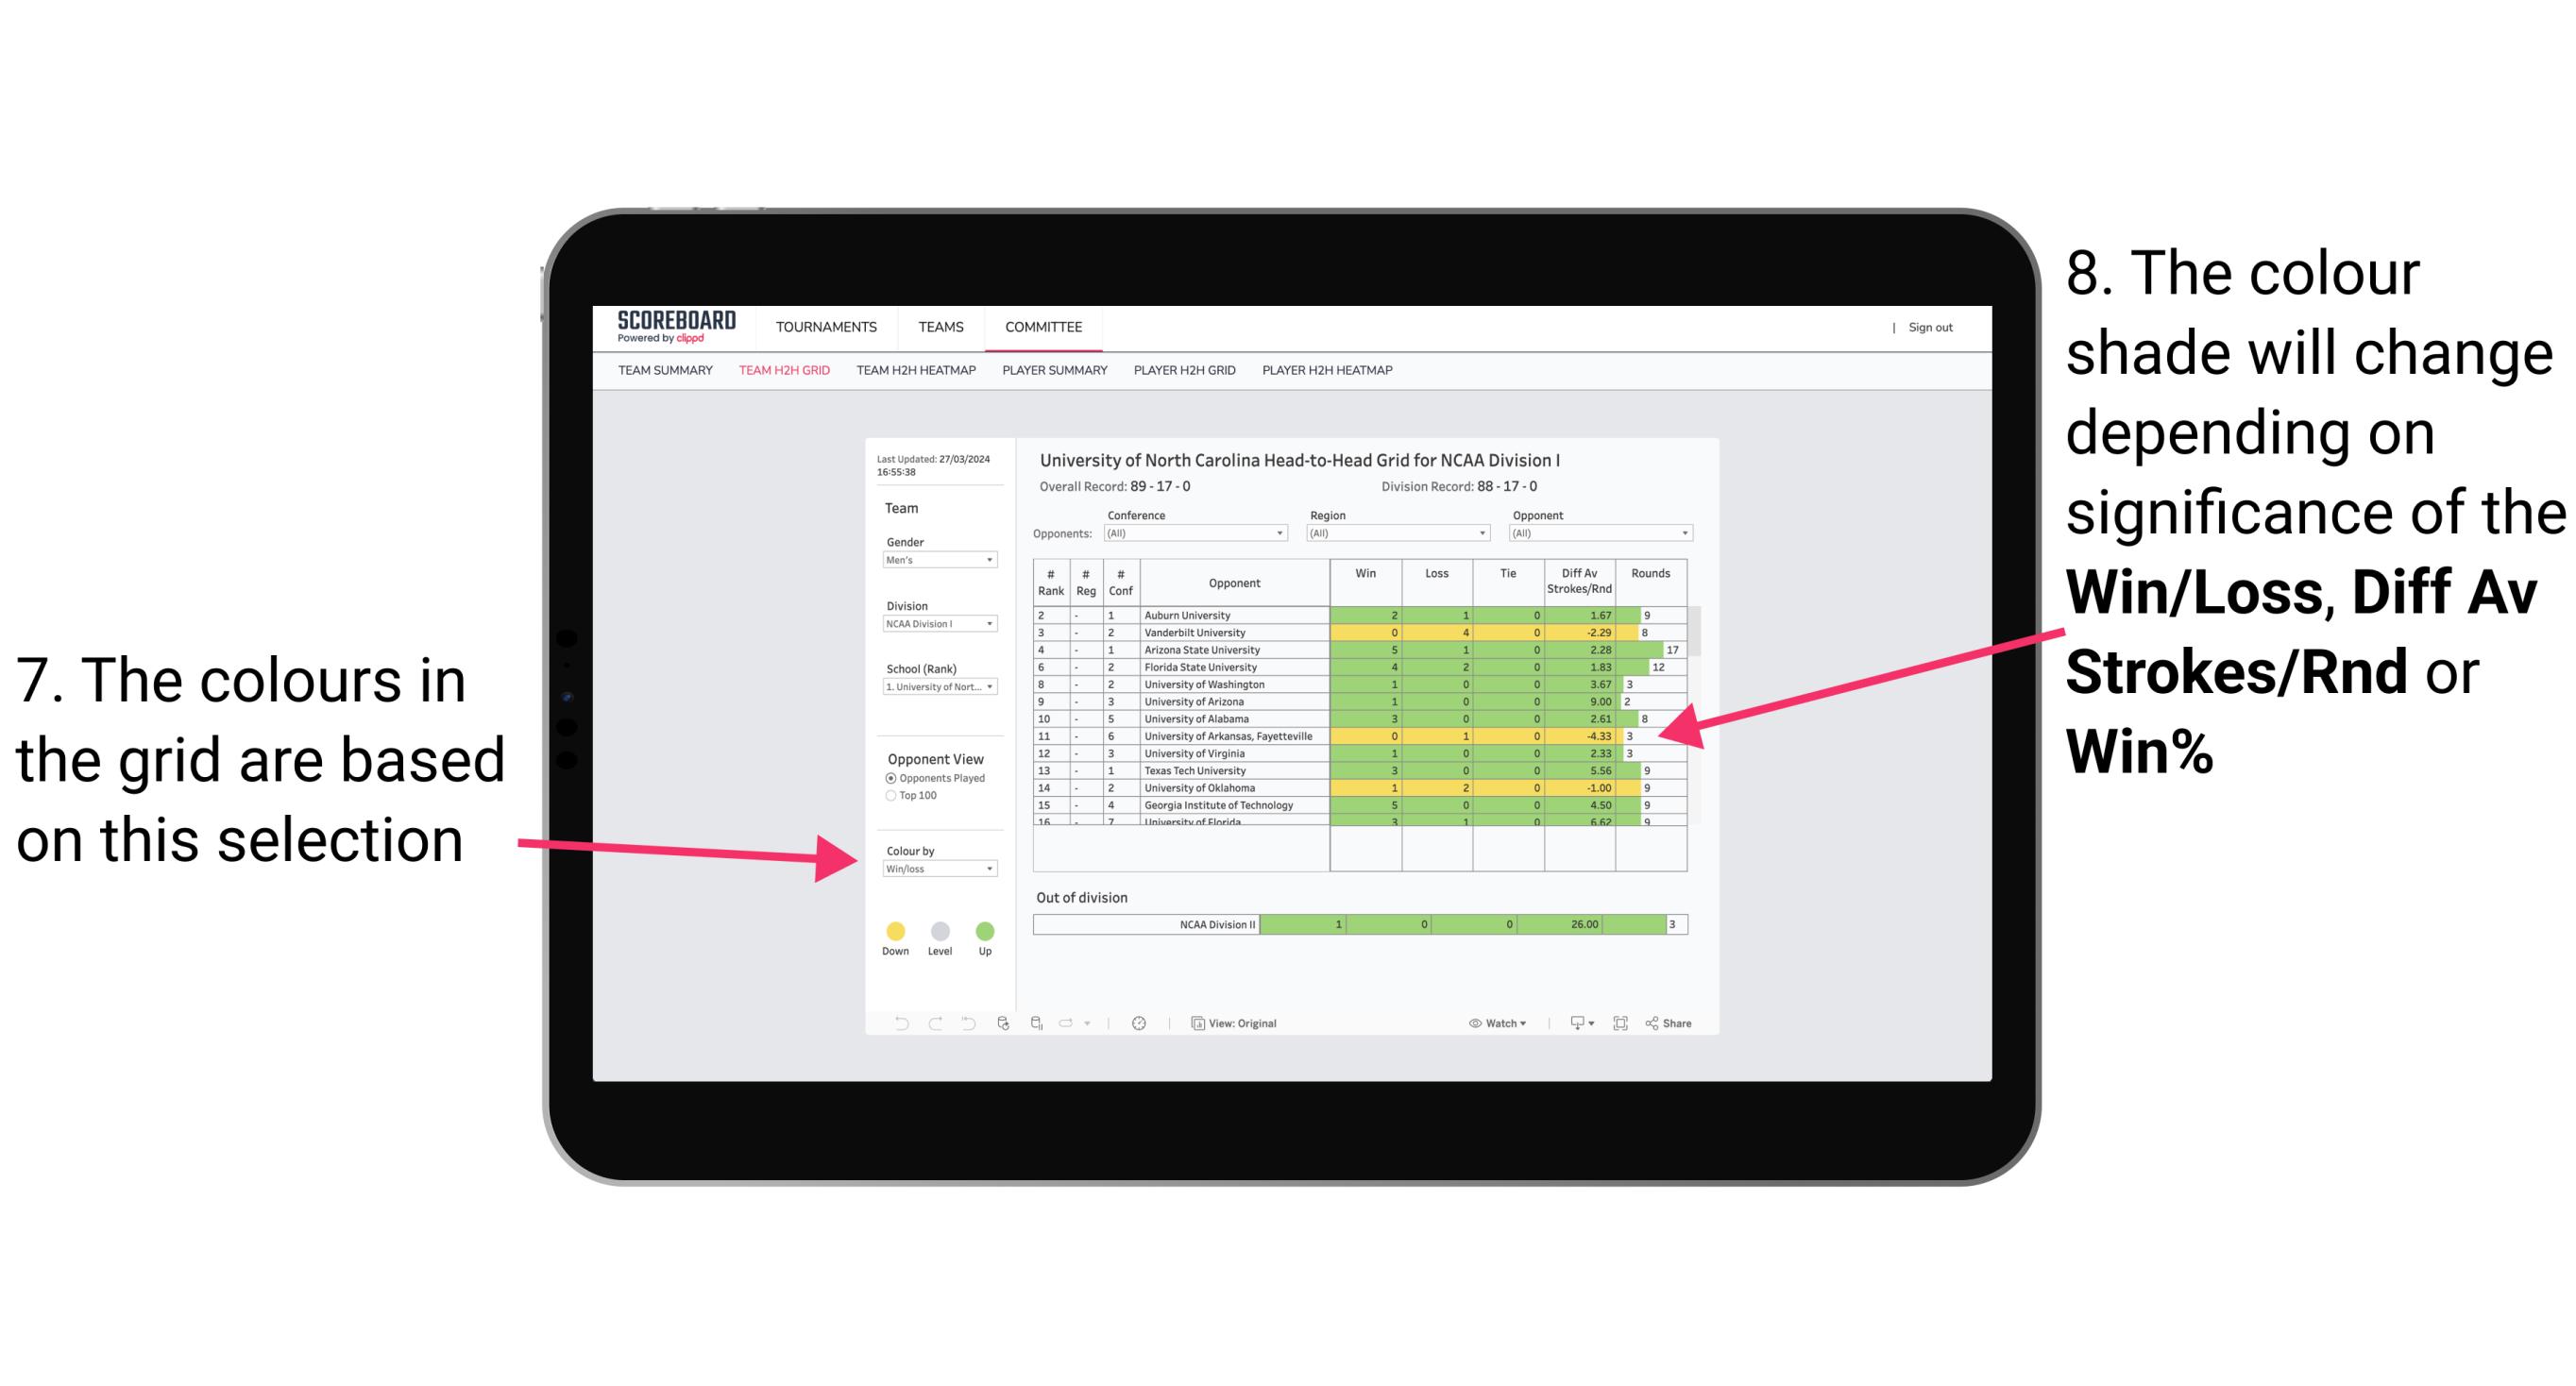
Task: Click the TOURNAMENTS menu item
Action: tap(824, 328)
